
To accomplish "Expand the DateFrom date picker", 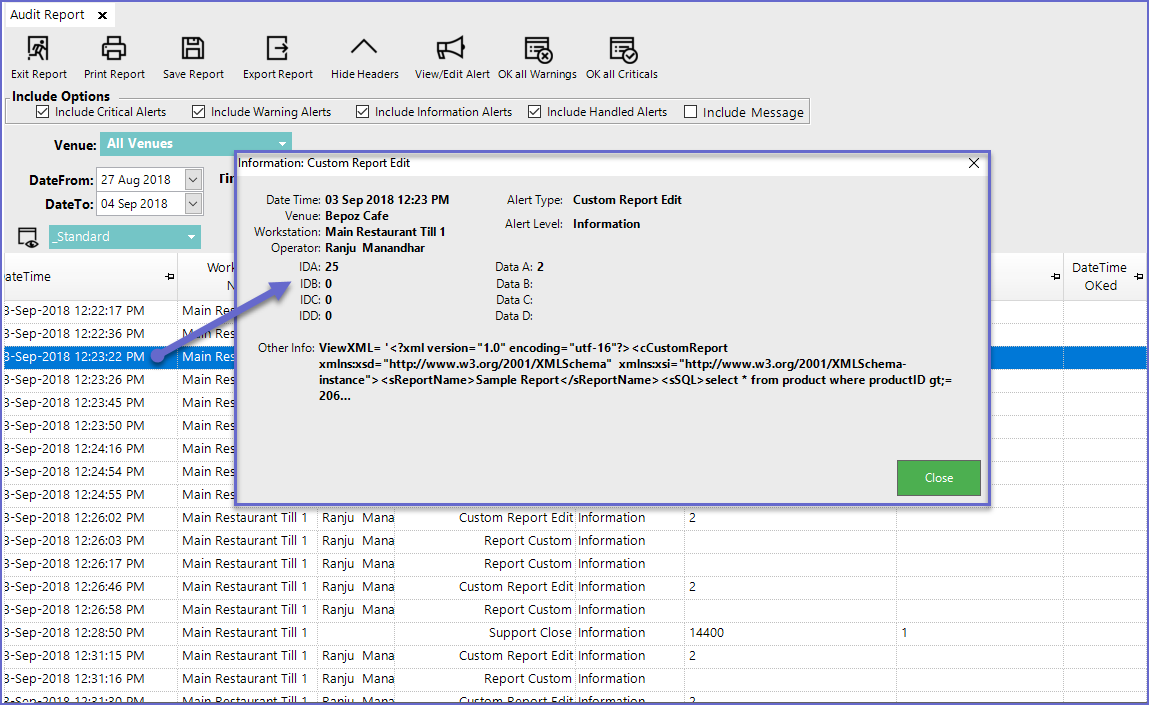I will click(x=193, y=180).
